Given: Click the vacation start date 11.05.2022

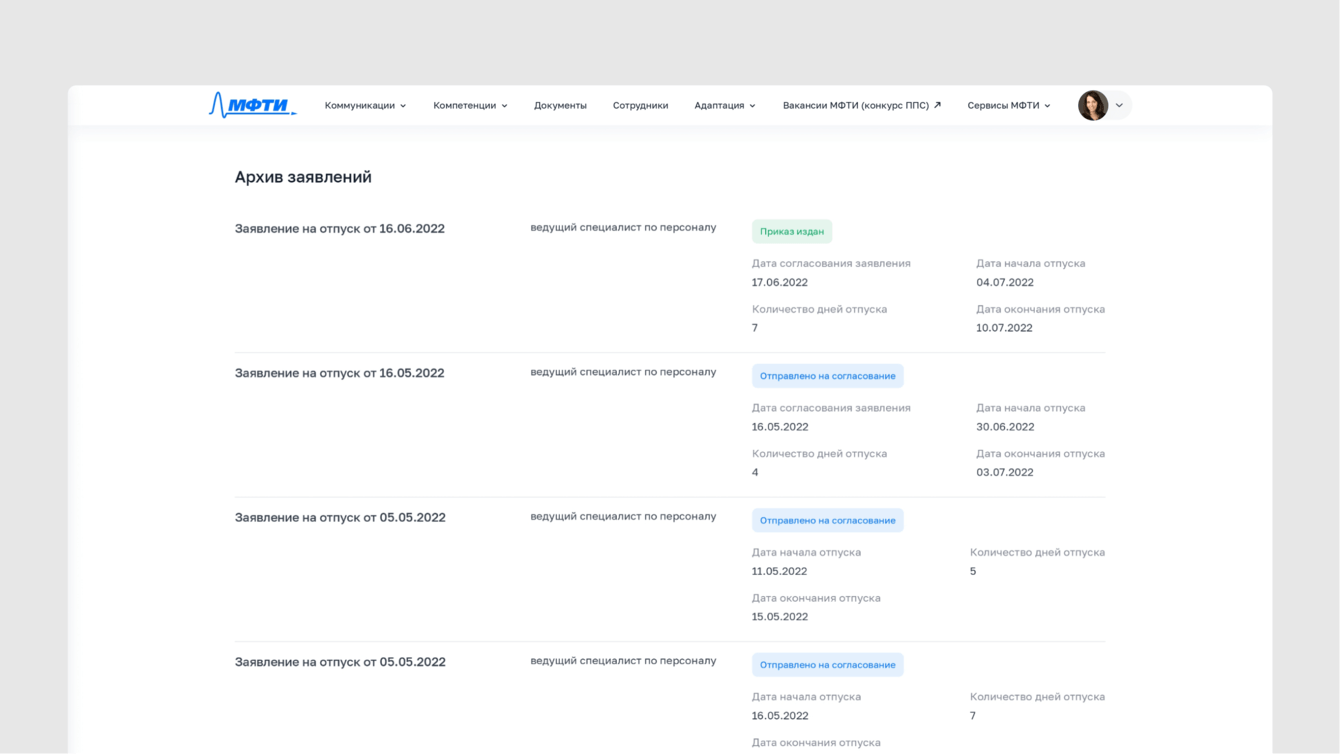Looking at the screenshot, I should point(779,571).
